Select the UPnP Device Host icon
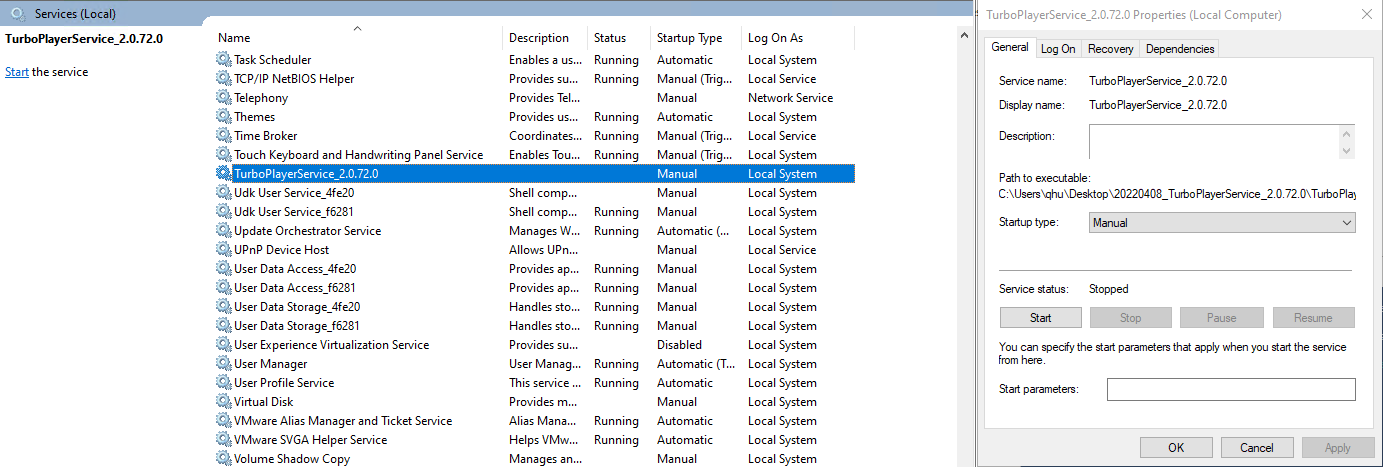Viewport: 1383px width, 467px height. [x=223, y=250]
